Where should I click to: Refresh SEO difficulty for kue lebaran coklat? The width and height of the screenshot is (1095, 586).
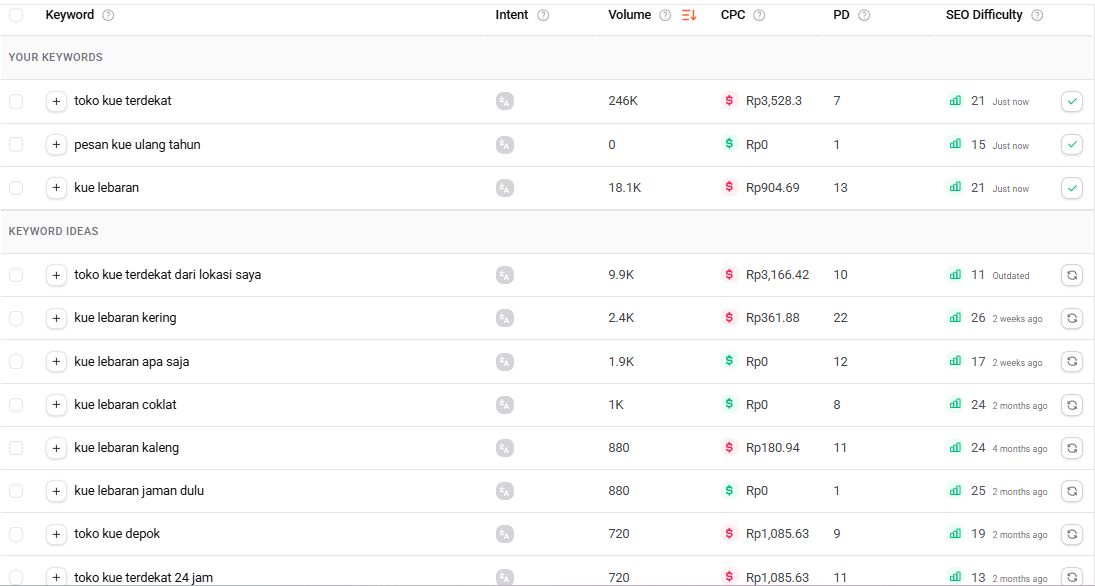(1072, 405)
